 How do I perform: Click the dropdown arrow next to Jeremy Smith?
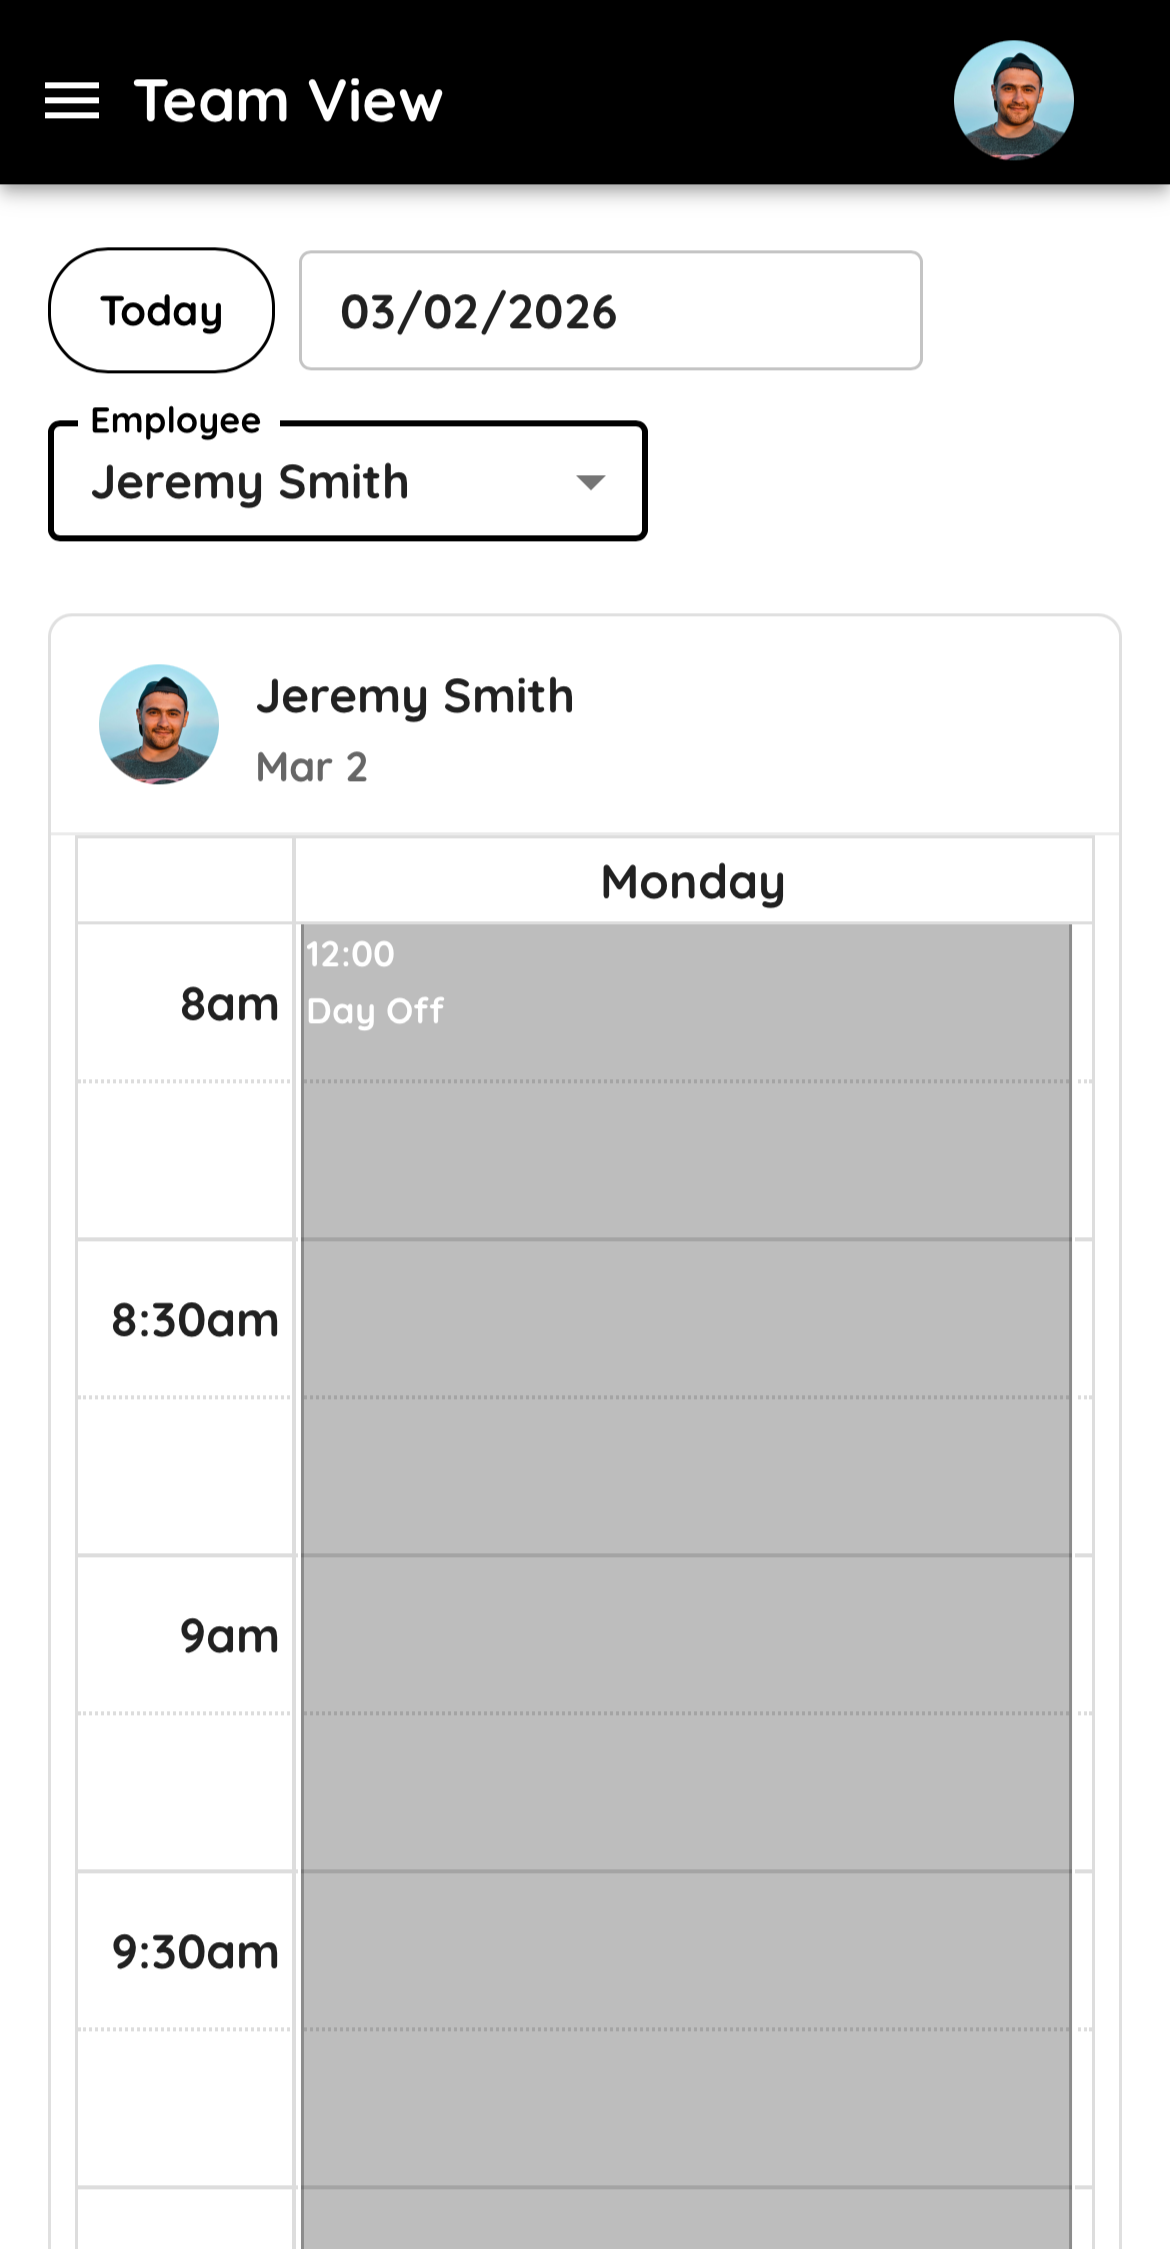point(590,483)
